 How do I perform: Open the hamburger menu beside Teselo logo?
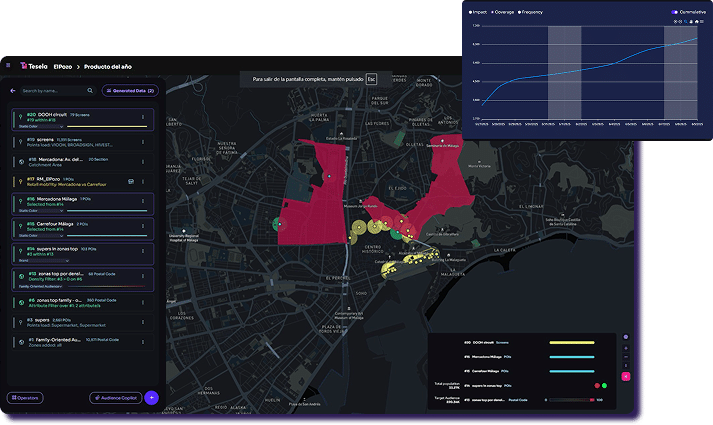pyautogui.click(x=9, y=65)
